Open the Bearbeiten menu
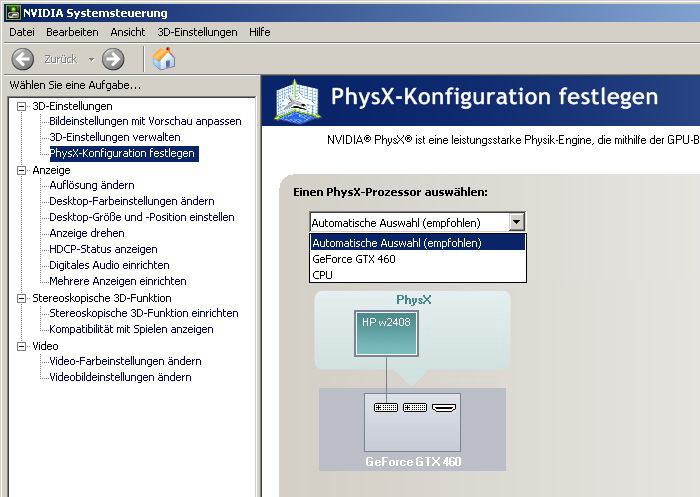Screen dimensions: 700x497 pos(72,32)
